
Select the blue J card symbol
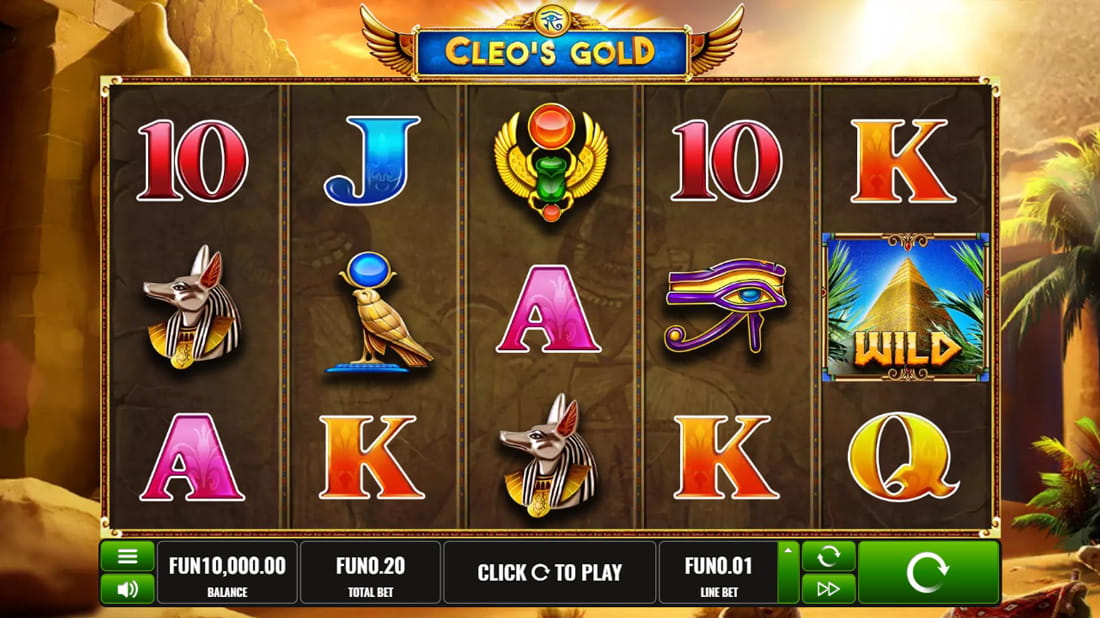click(x=372, y=161)
